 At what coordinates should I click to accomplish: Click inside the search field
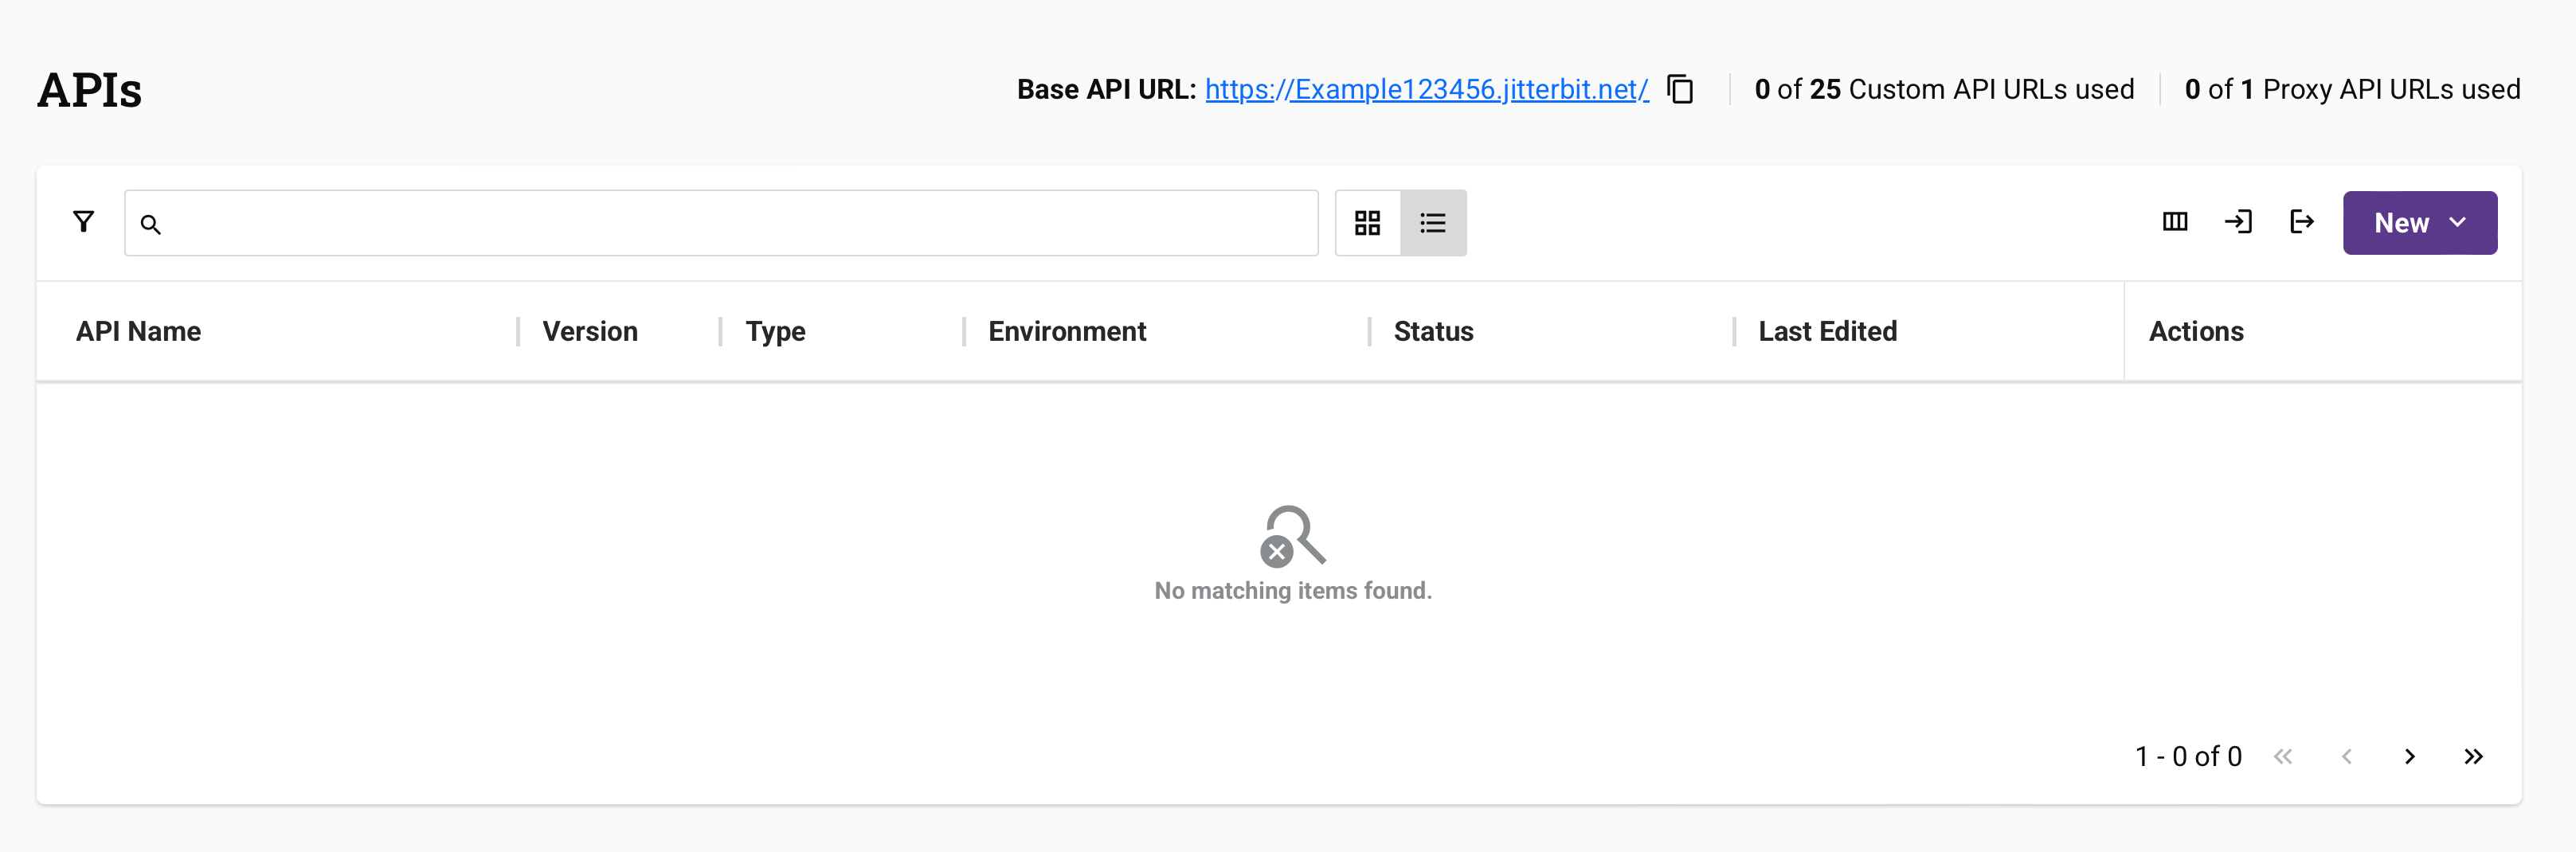coord(700,223)
